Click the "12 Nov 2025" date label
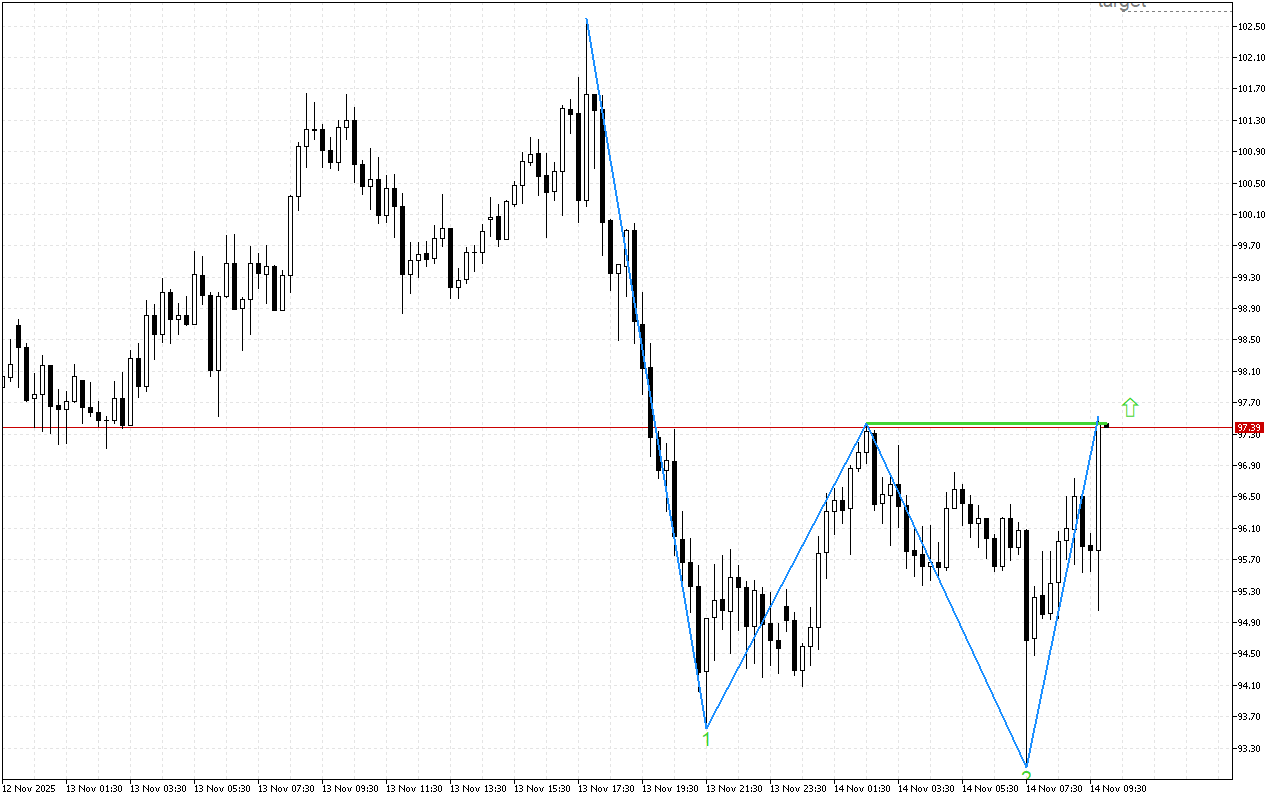Screen dimensions: 1280x800 coord(30,788)
